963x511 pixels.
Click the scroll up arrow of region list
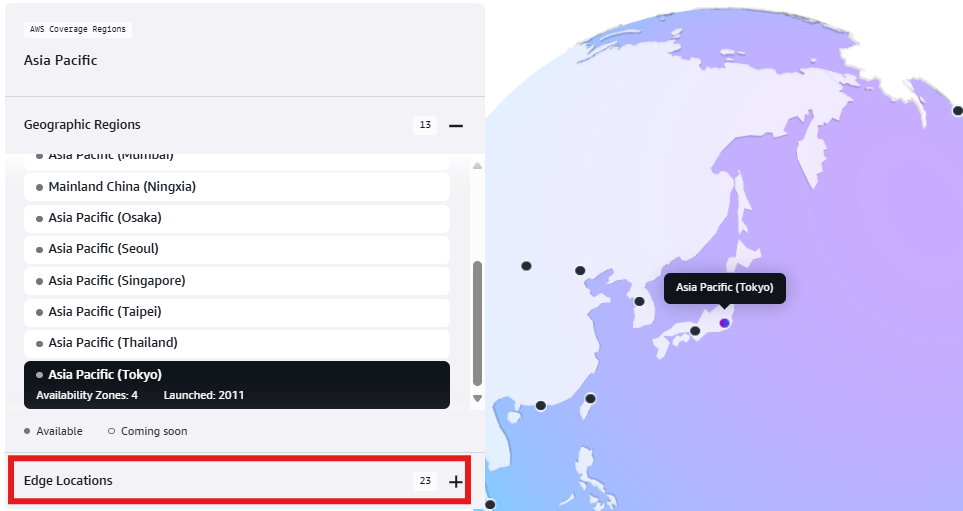pyautogui.click(x=477, y=166)
